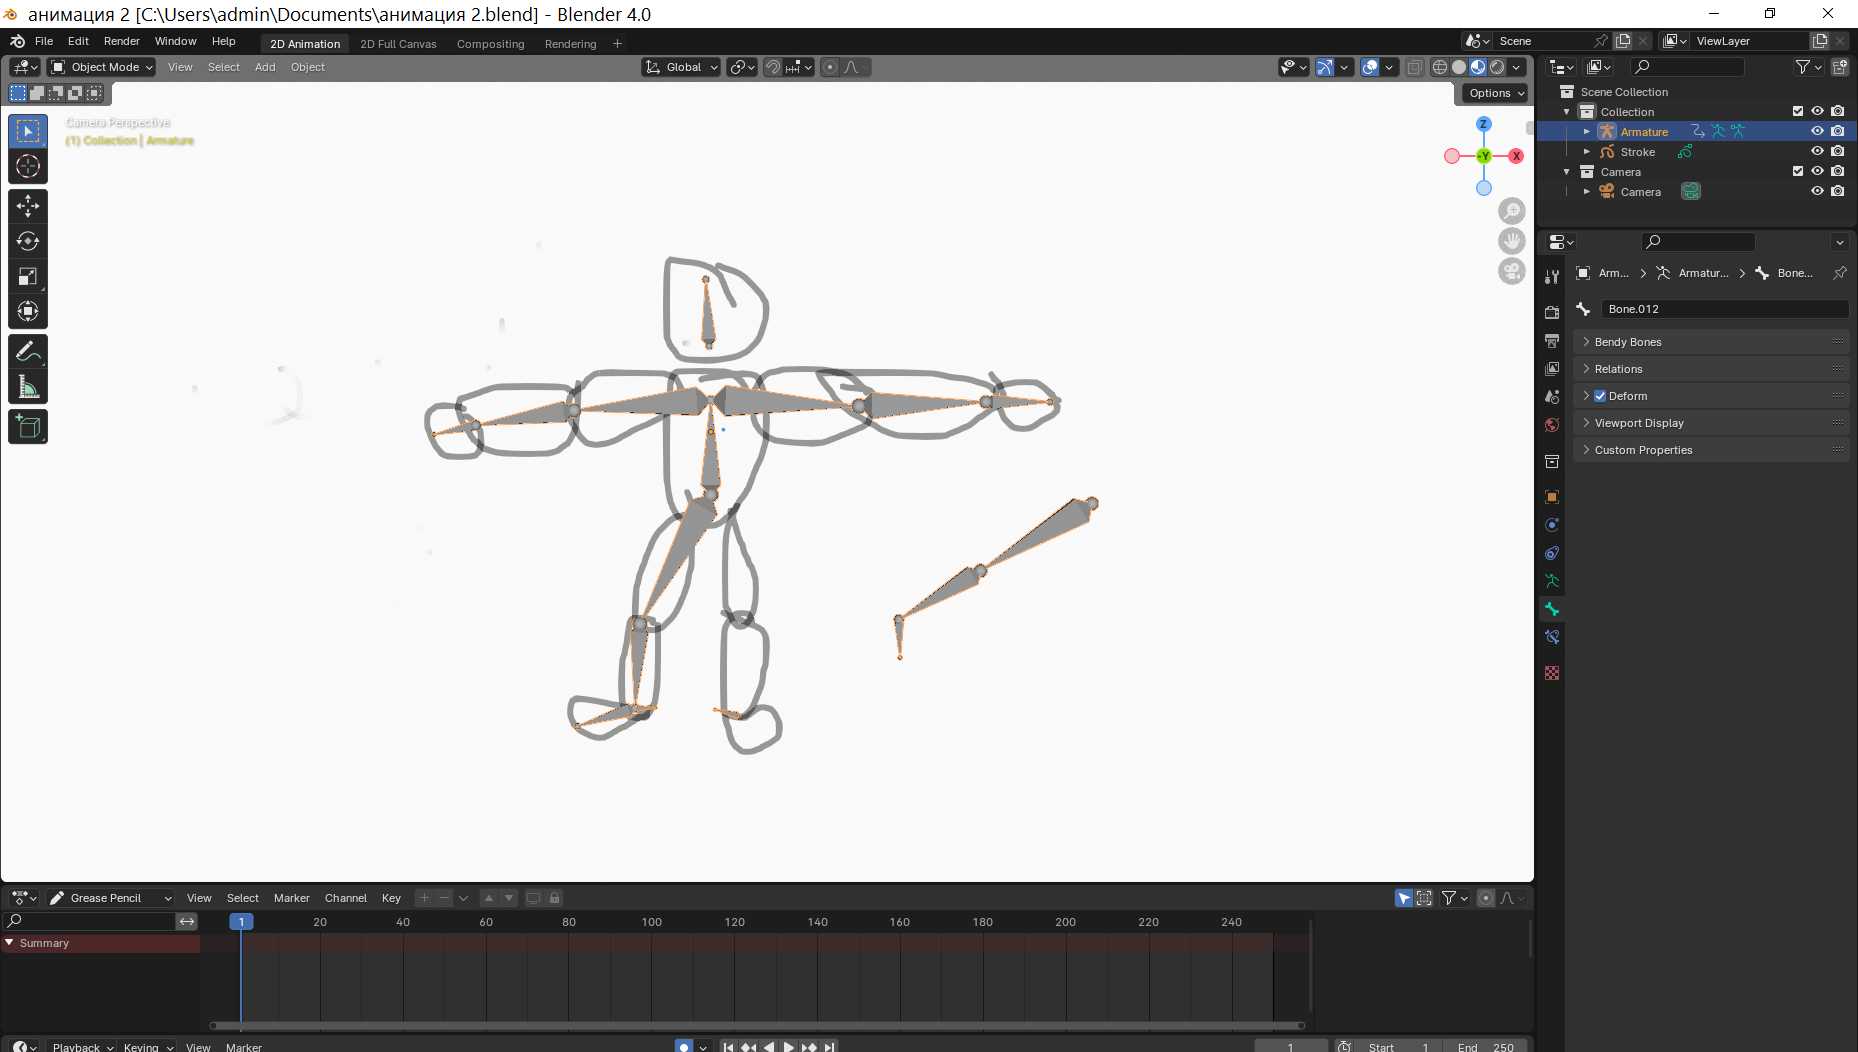
Task: Expand the Bendy Bones panel
Action: pos(1627,342)
